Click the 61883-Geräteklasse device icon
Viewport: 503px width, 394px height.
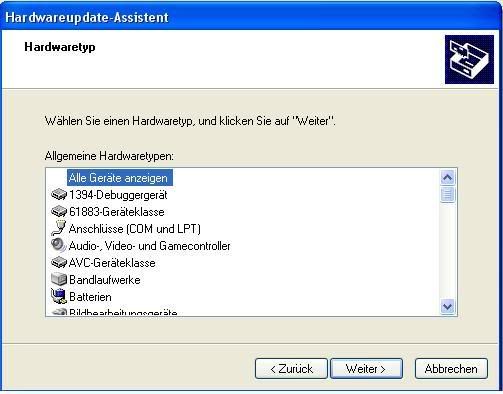click(x=59, y=211)
